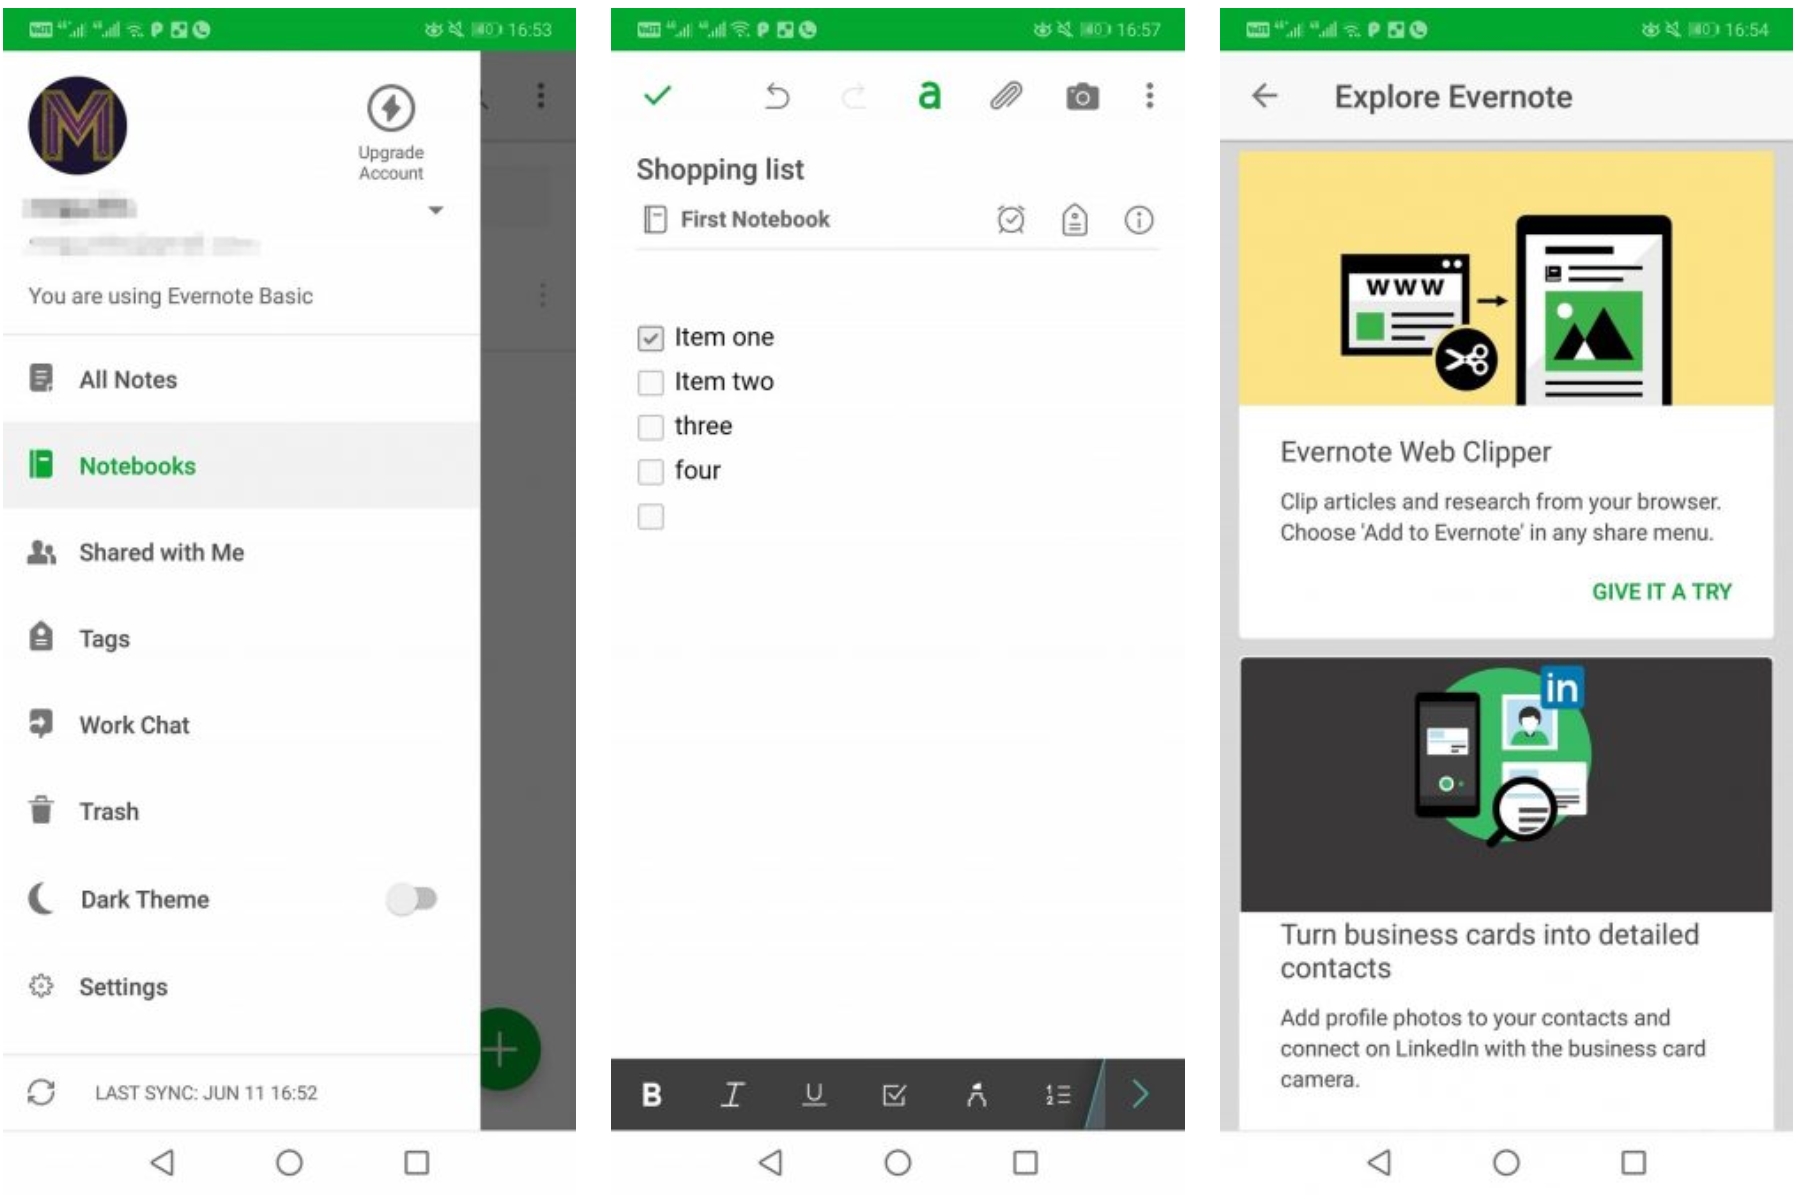Check the empty last checkbox
Screen dimensions: 1806x1204
(650, 516)
